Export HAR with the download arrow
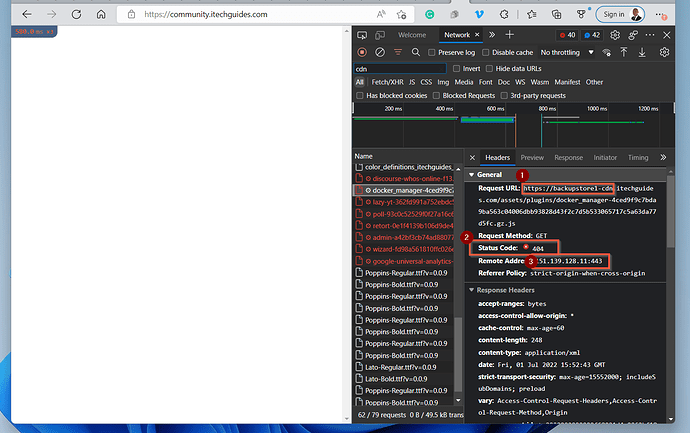The height and width of the screenshot is (433, 690). tap(642, 52)
